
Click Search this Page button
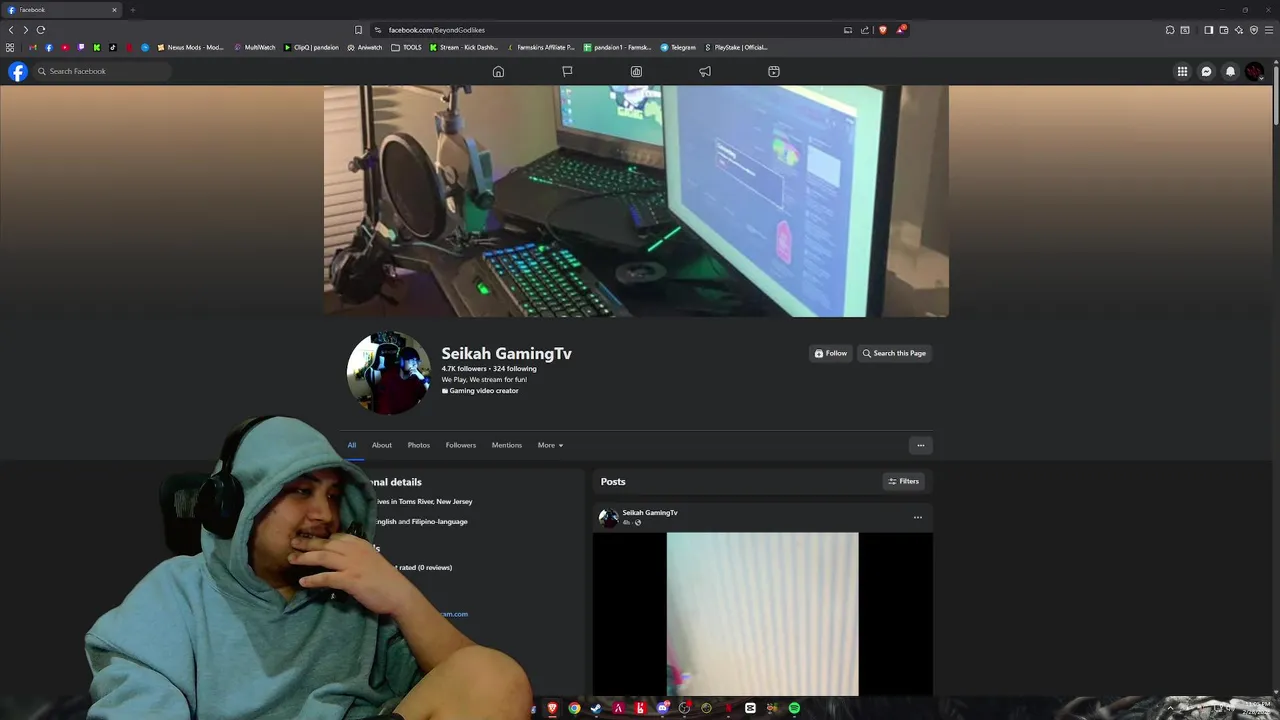(894, 353)
